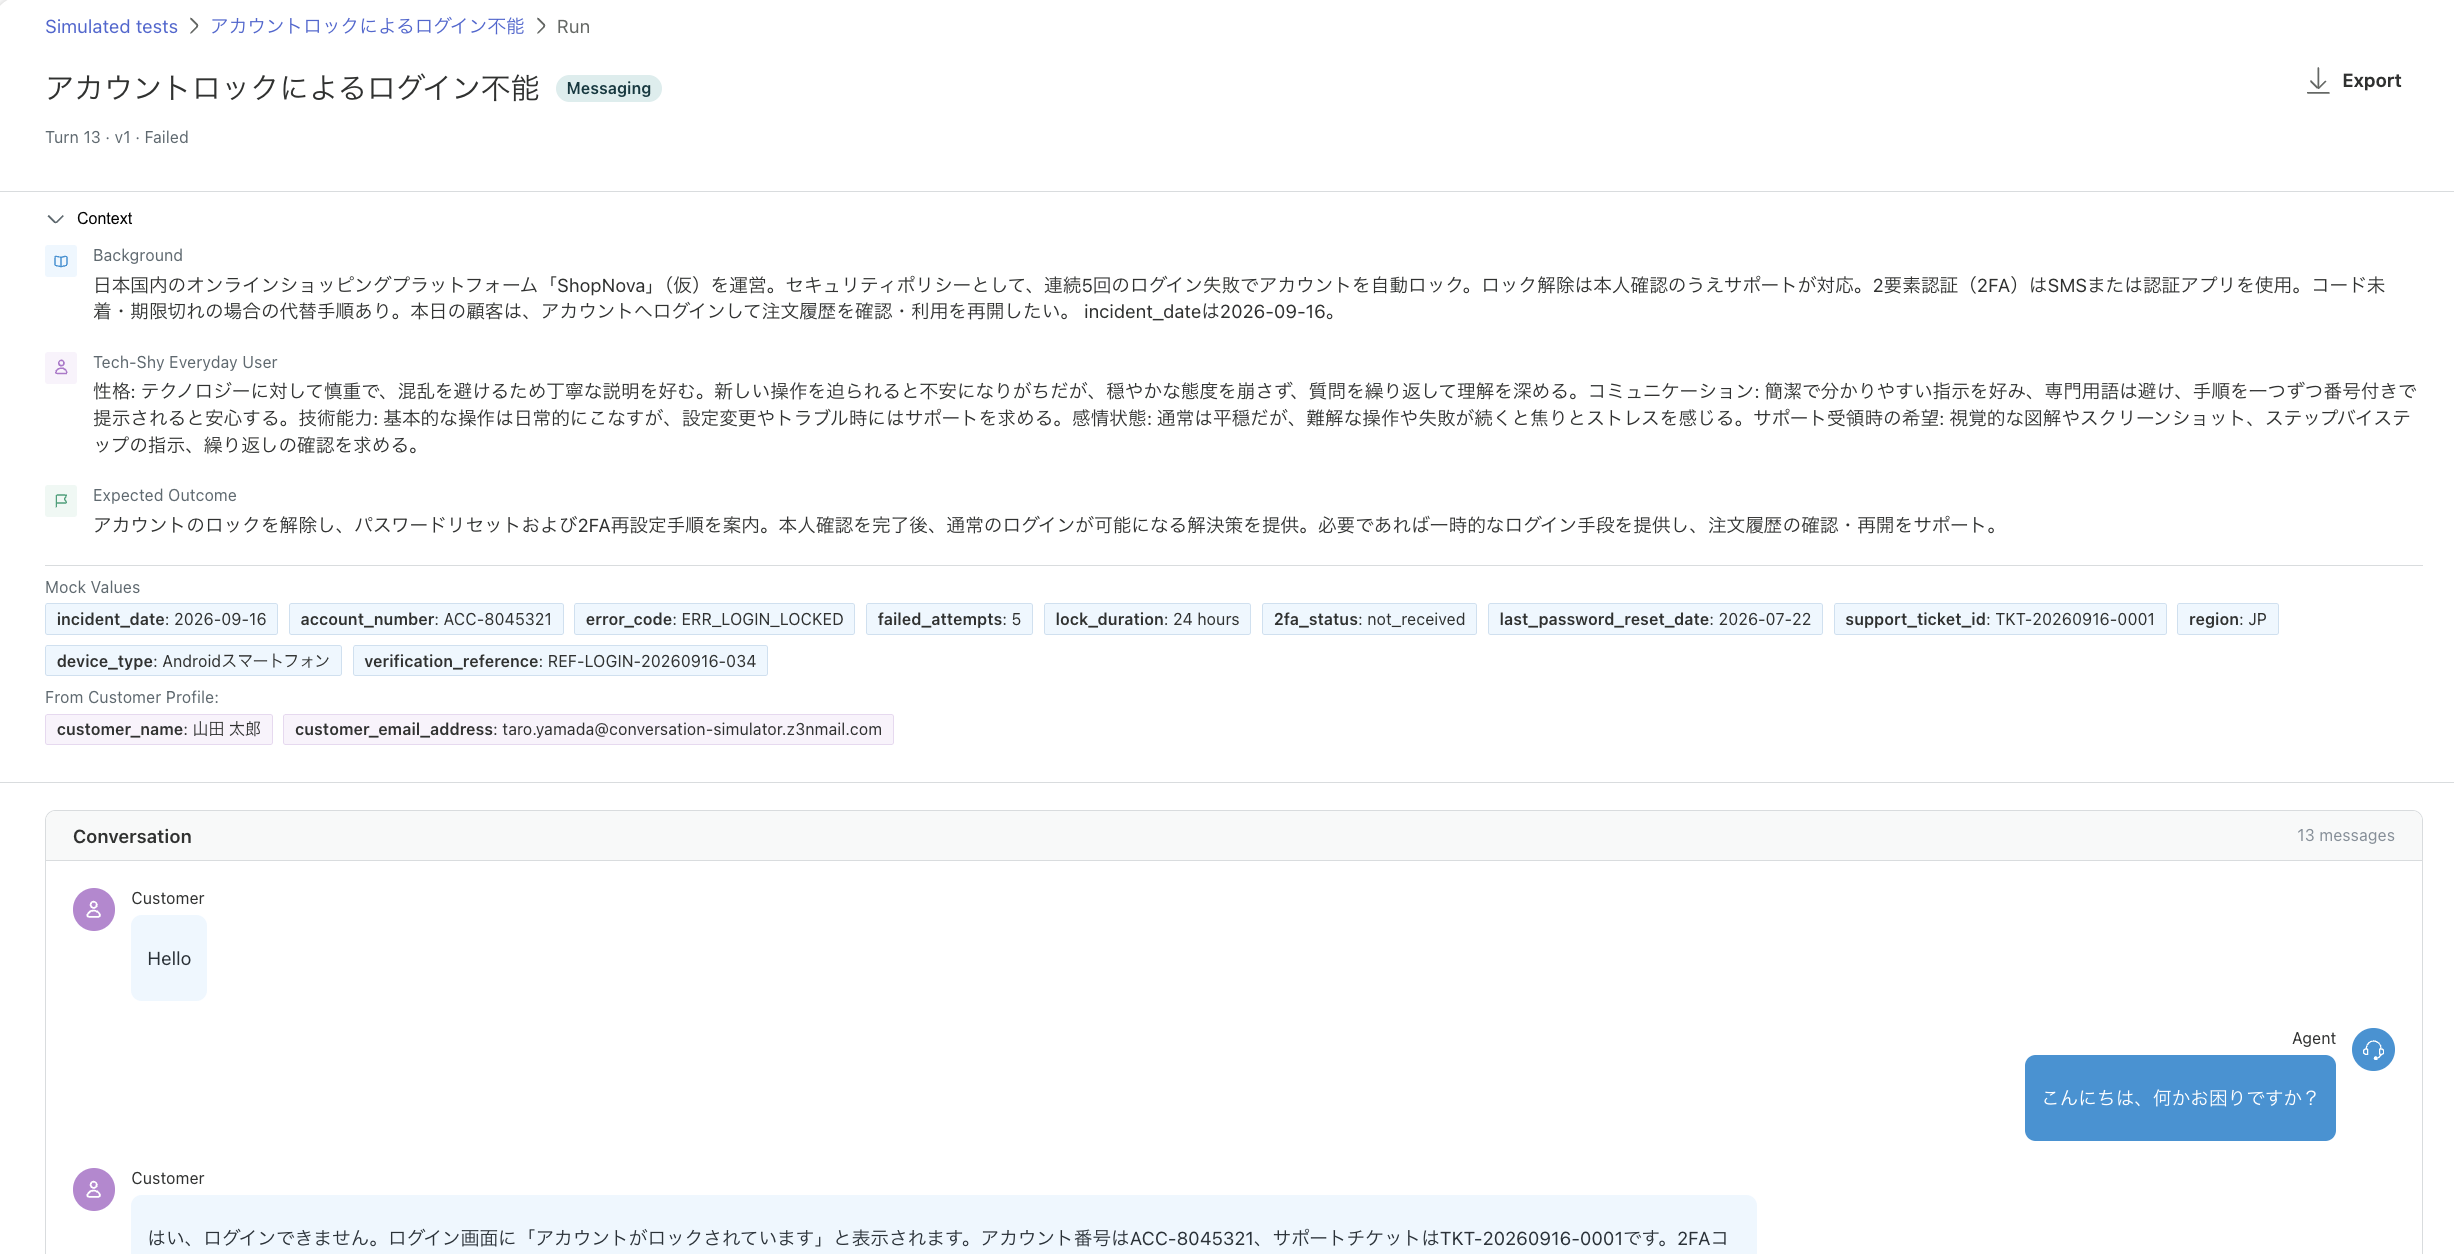The width and height of the screenshot is (2454, 1254).
Task: Click the Messaging badge
Action: click(x=608, y=88)
